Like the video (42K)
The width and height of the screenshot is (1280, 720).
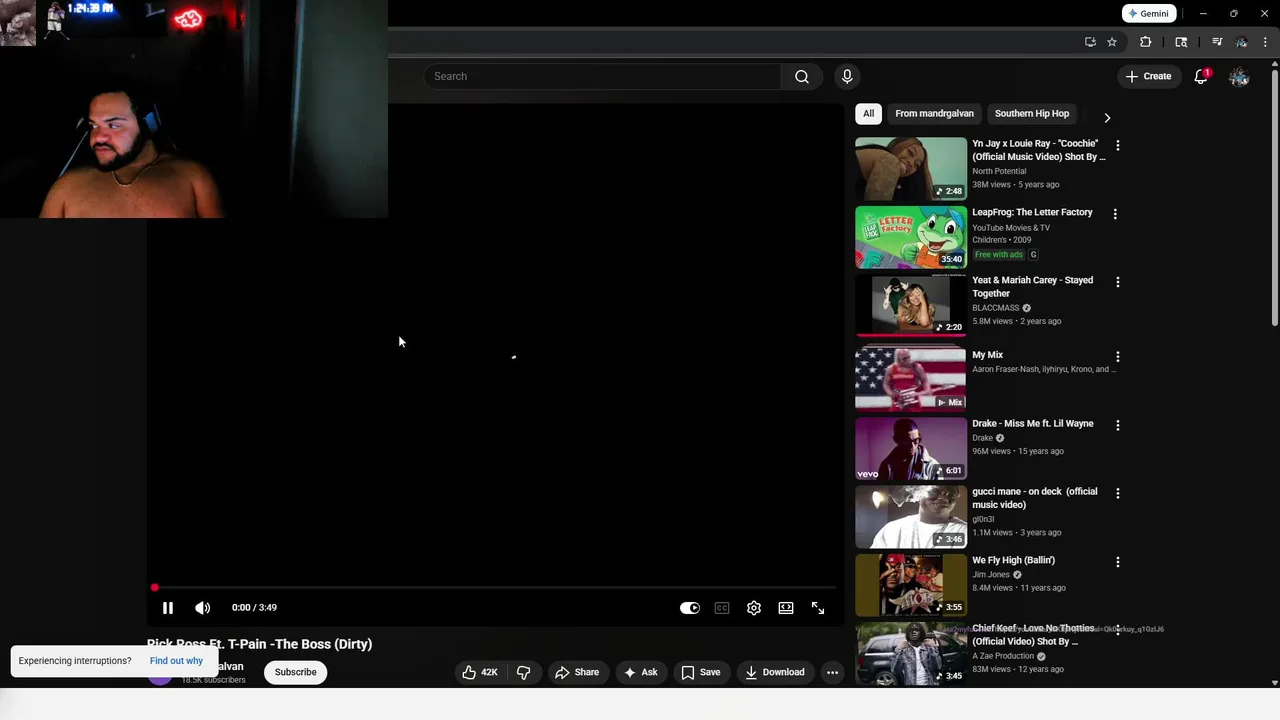coord(479,673)
